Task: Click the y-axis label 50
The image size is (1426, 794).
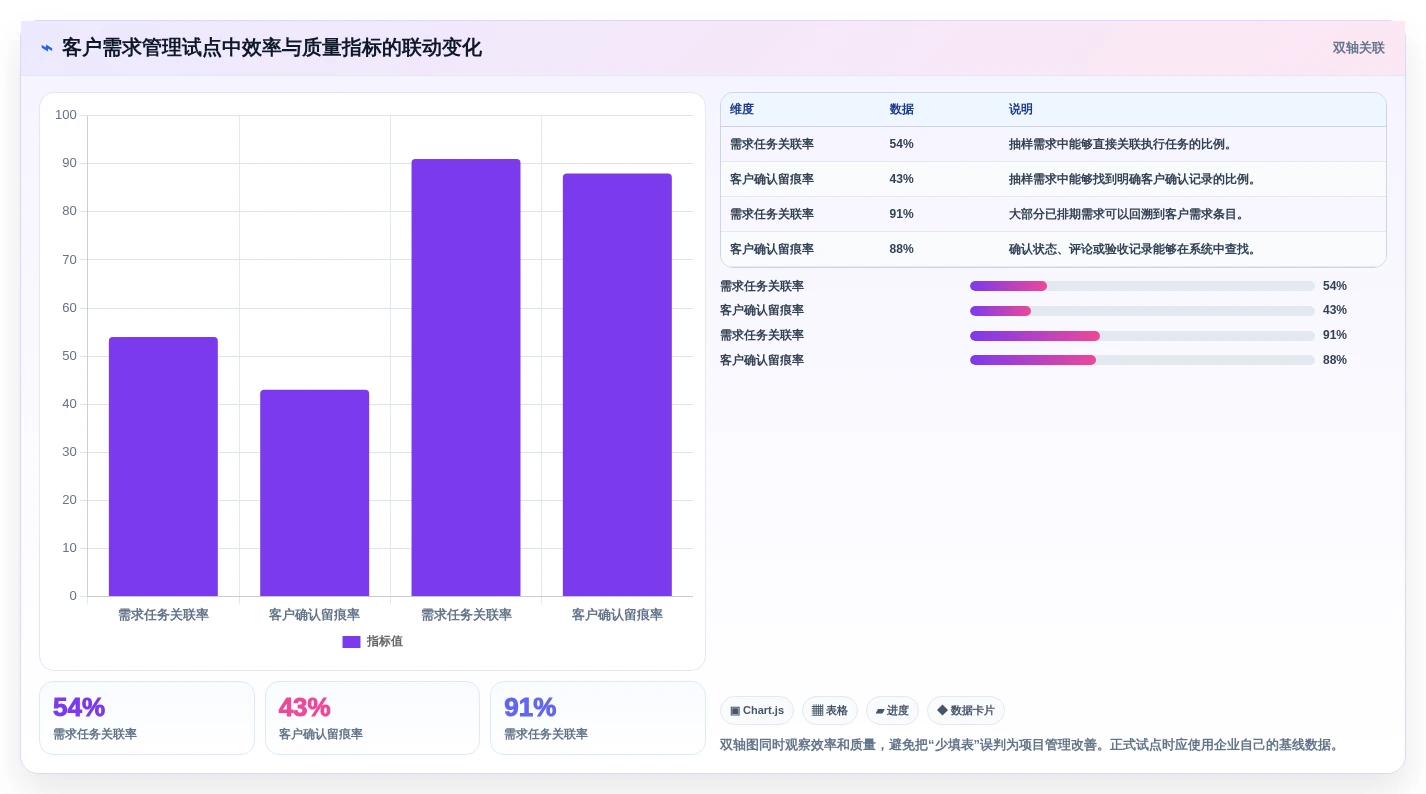Action: tap(69, 356)
